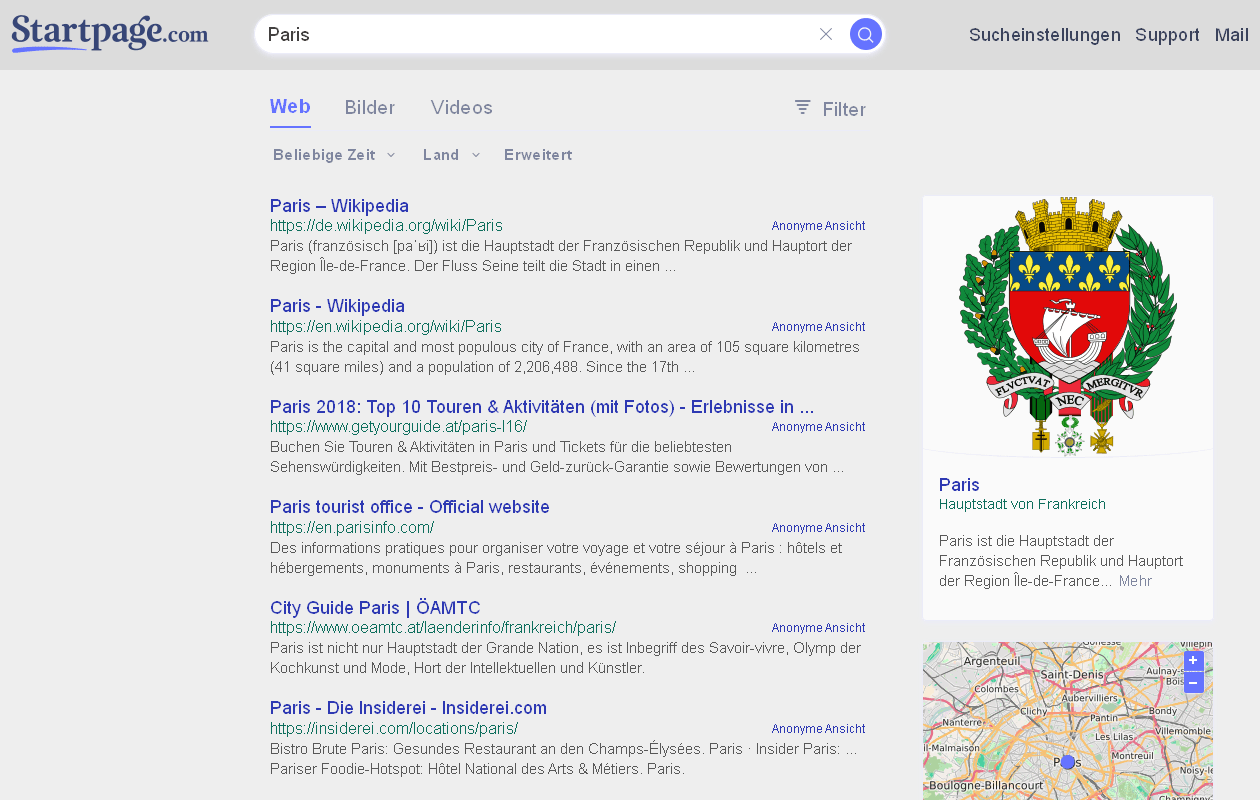Open 'City Guide Paris | ÖAMTC' result
The width and height of the screenshot is (1260, 800).
coord(375,608)
